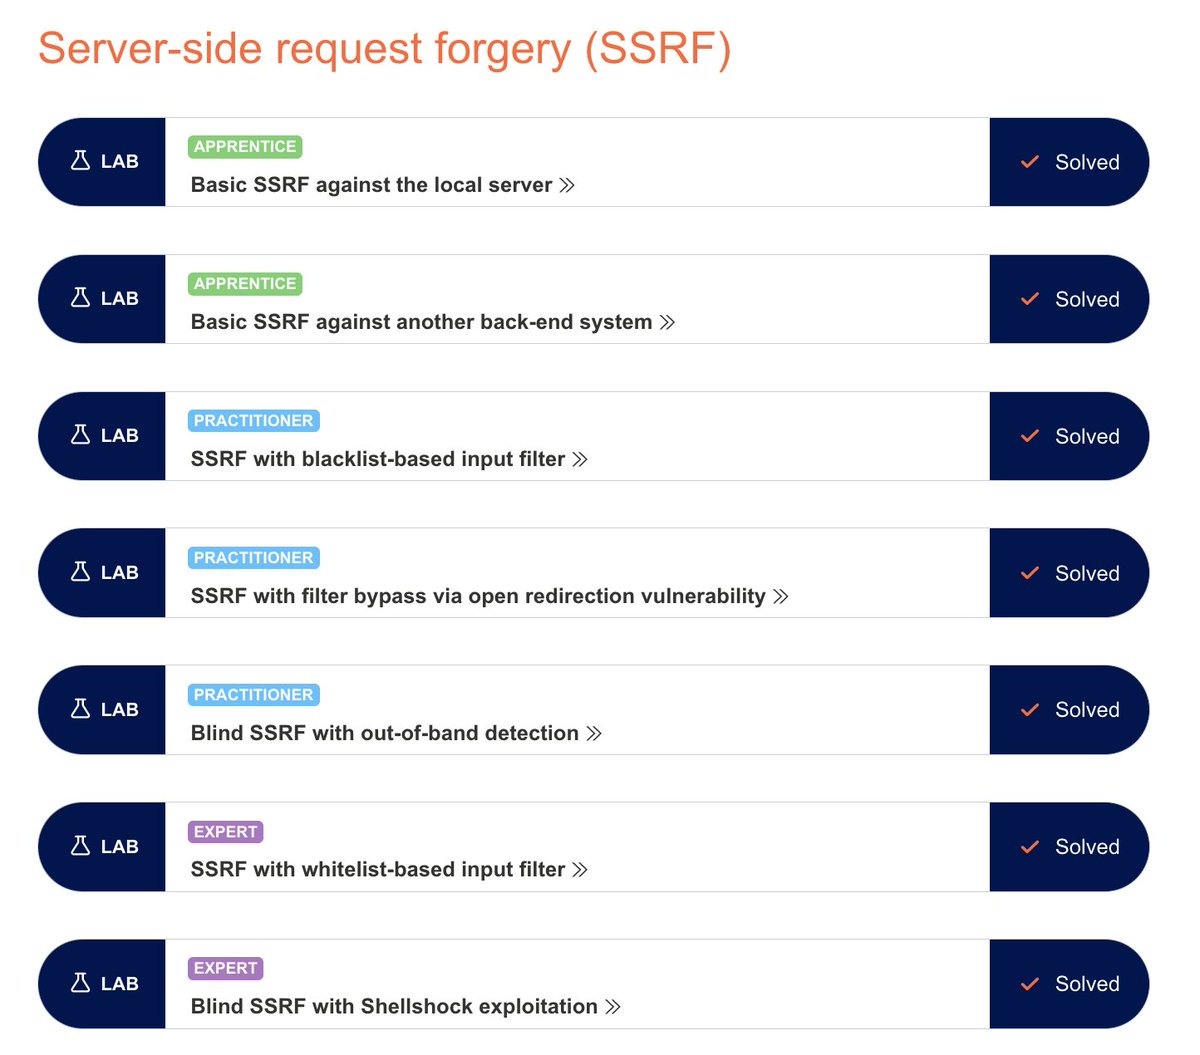The image size is (1200, 1055).
Task: Click Solved checkmark for open redirection lab
Action: click(x=1030, y=573)
